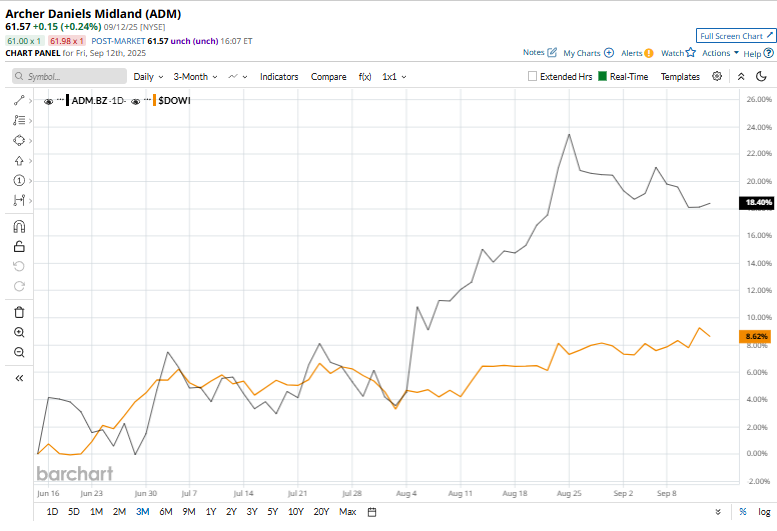Open the Templates menu

point(680,77)
